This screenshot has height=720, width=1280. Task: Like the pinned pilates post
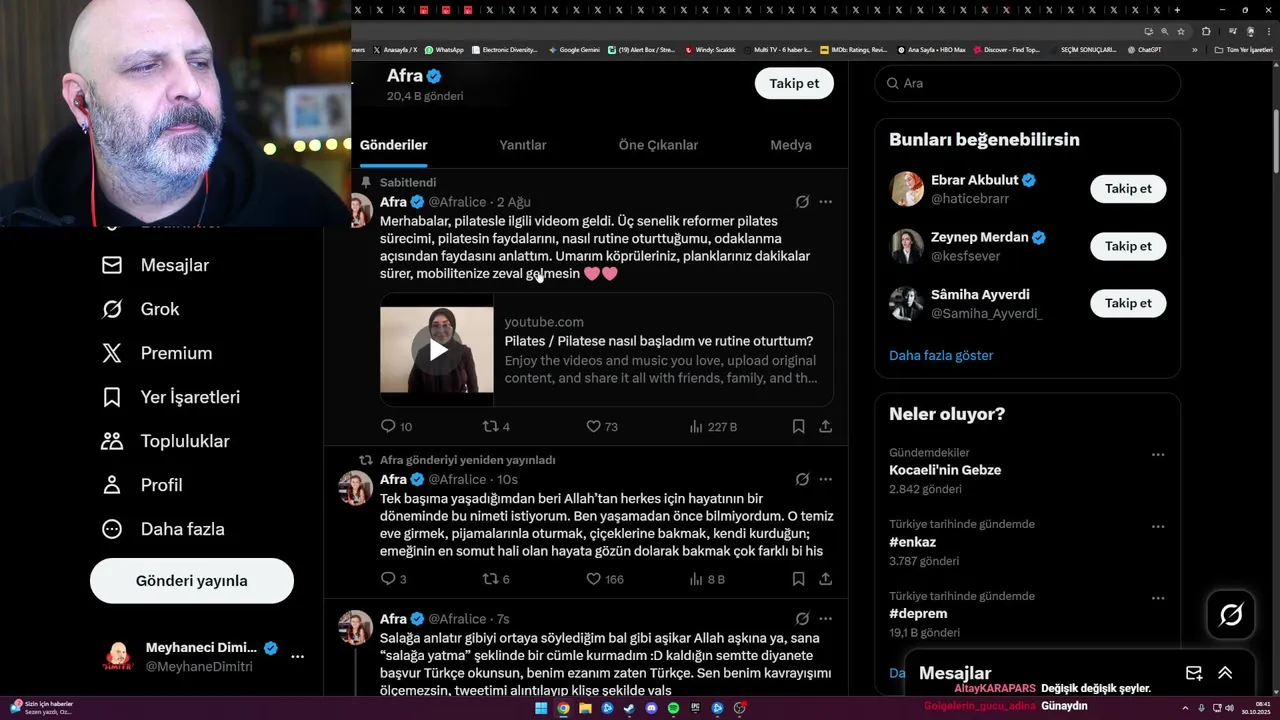point(593,426)
